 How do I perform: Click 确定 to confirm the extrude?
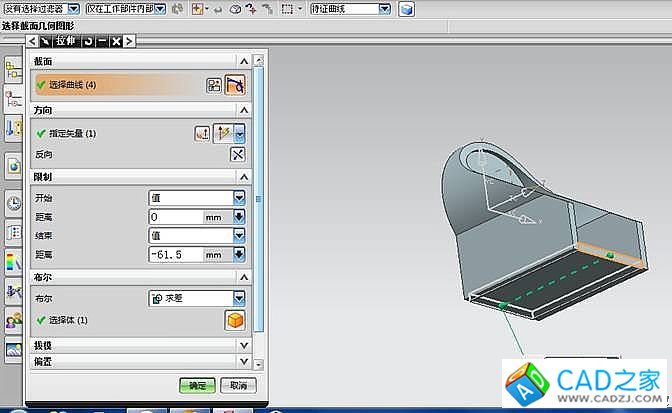[x=197, y=385]
